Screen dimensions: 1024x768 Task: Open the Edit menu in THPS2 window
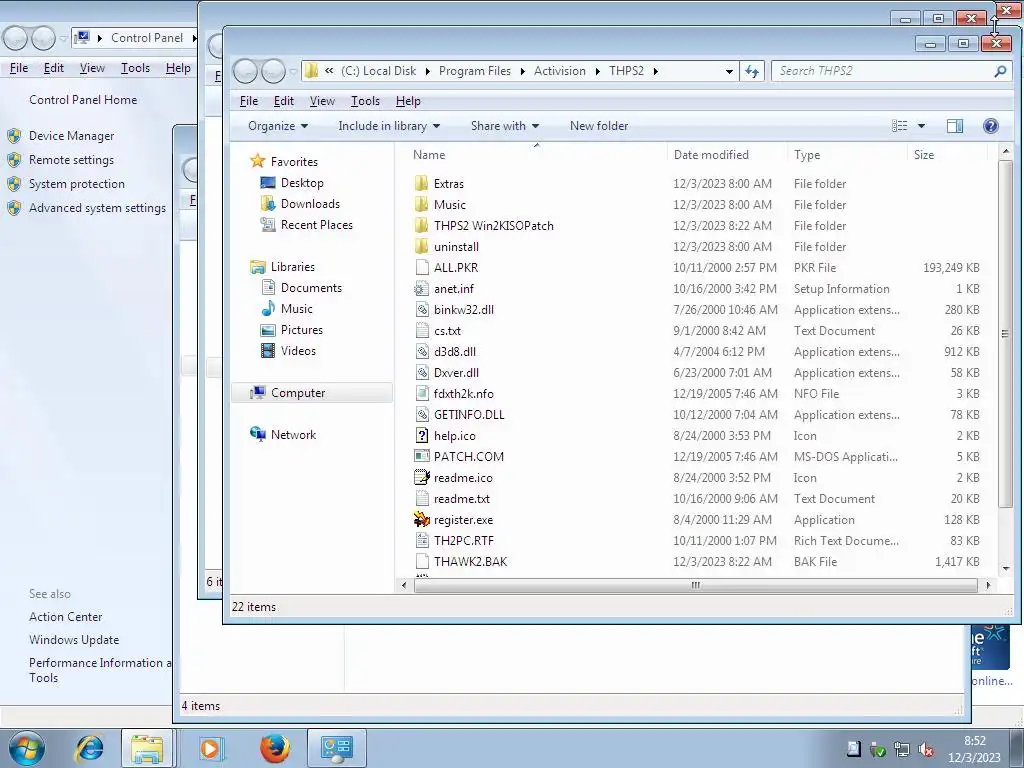point(283,101)
